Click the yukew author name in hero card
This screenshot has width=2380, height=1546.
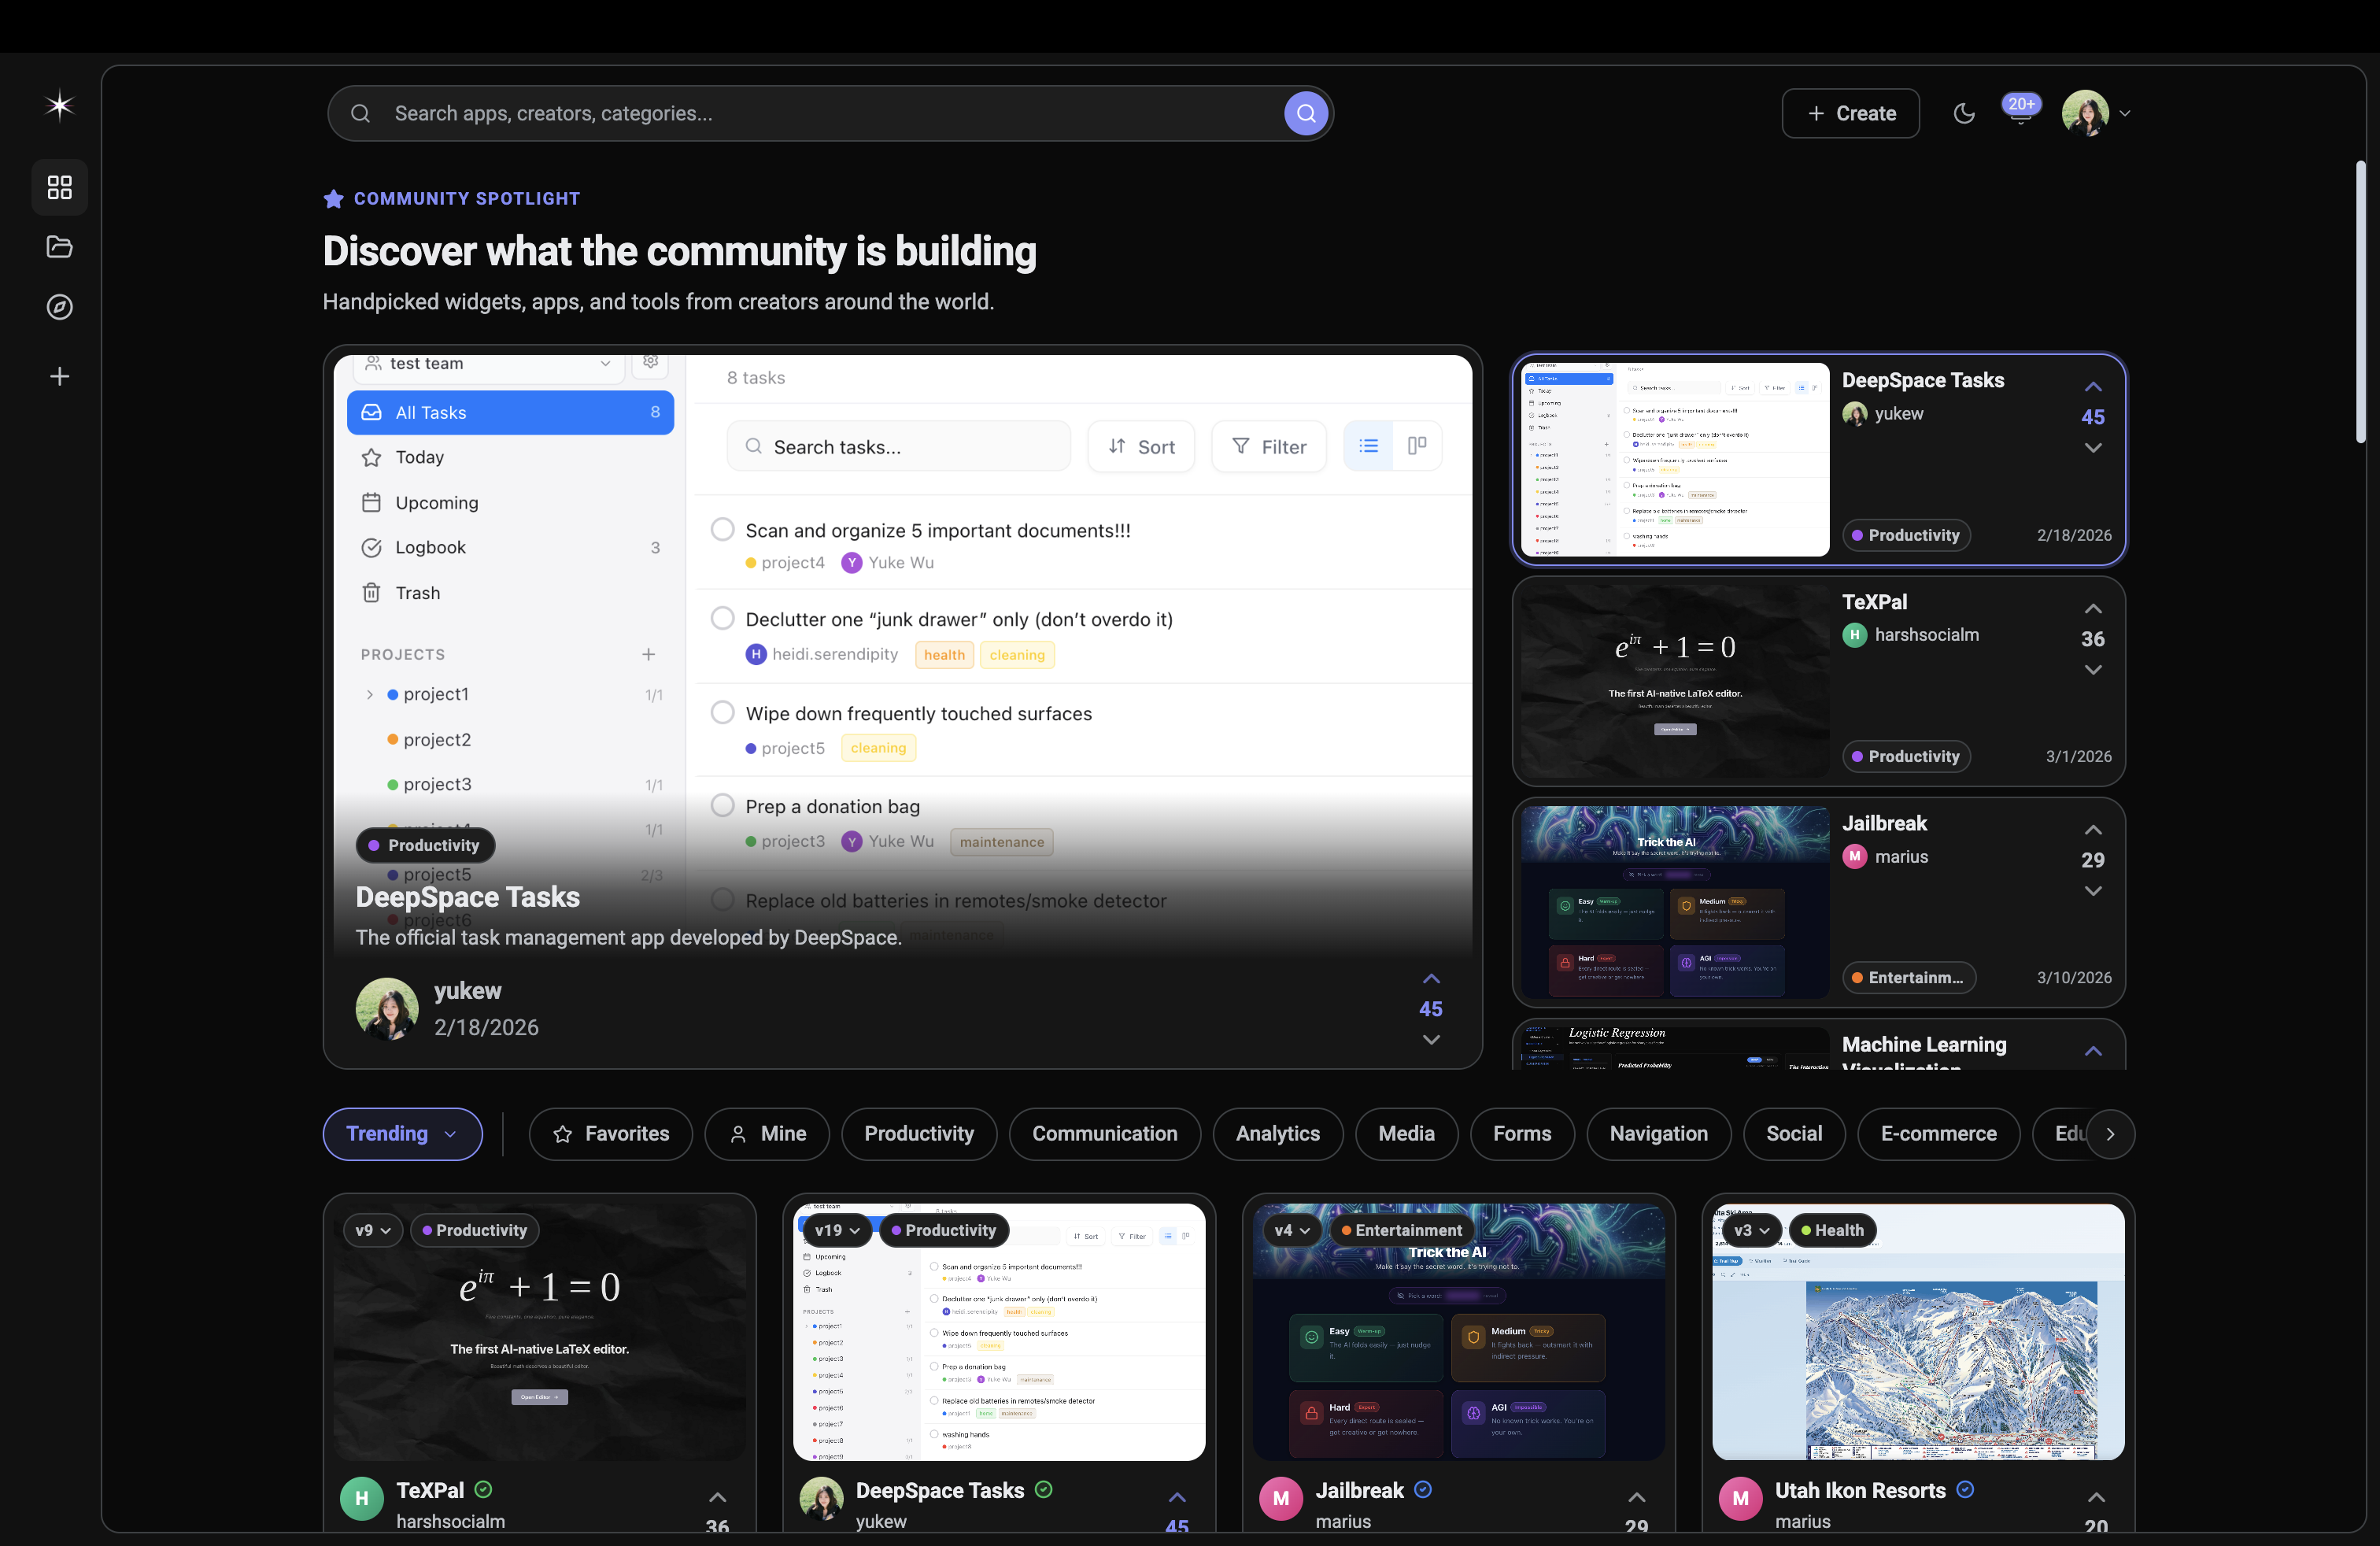[468, 991]
